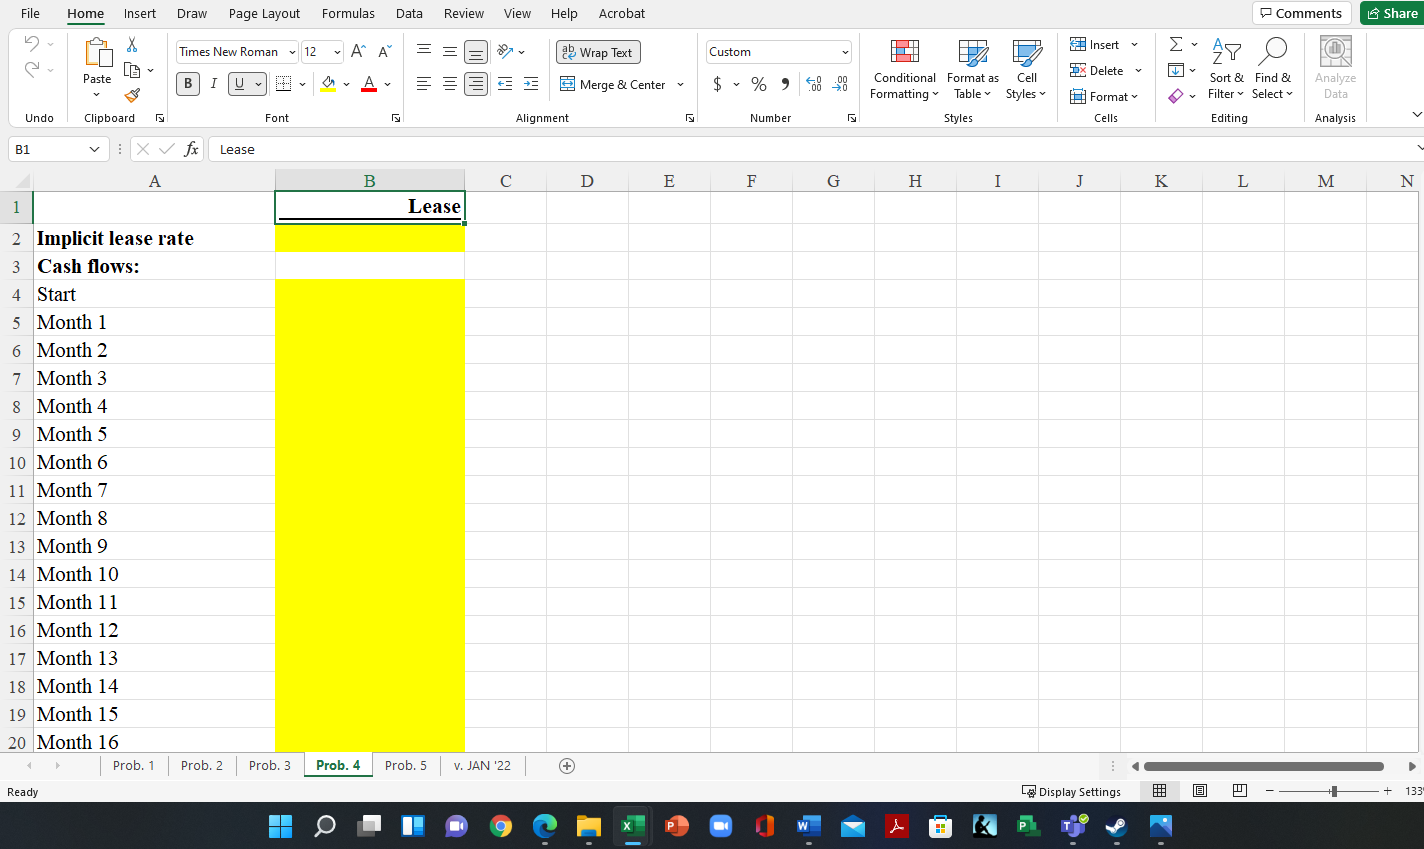Screen dimensions: 1424x849
Task: Open Sort & Filter menu
Action: (x=1226, y=70)
